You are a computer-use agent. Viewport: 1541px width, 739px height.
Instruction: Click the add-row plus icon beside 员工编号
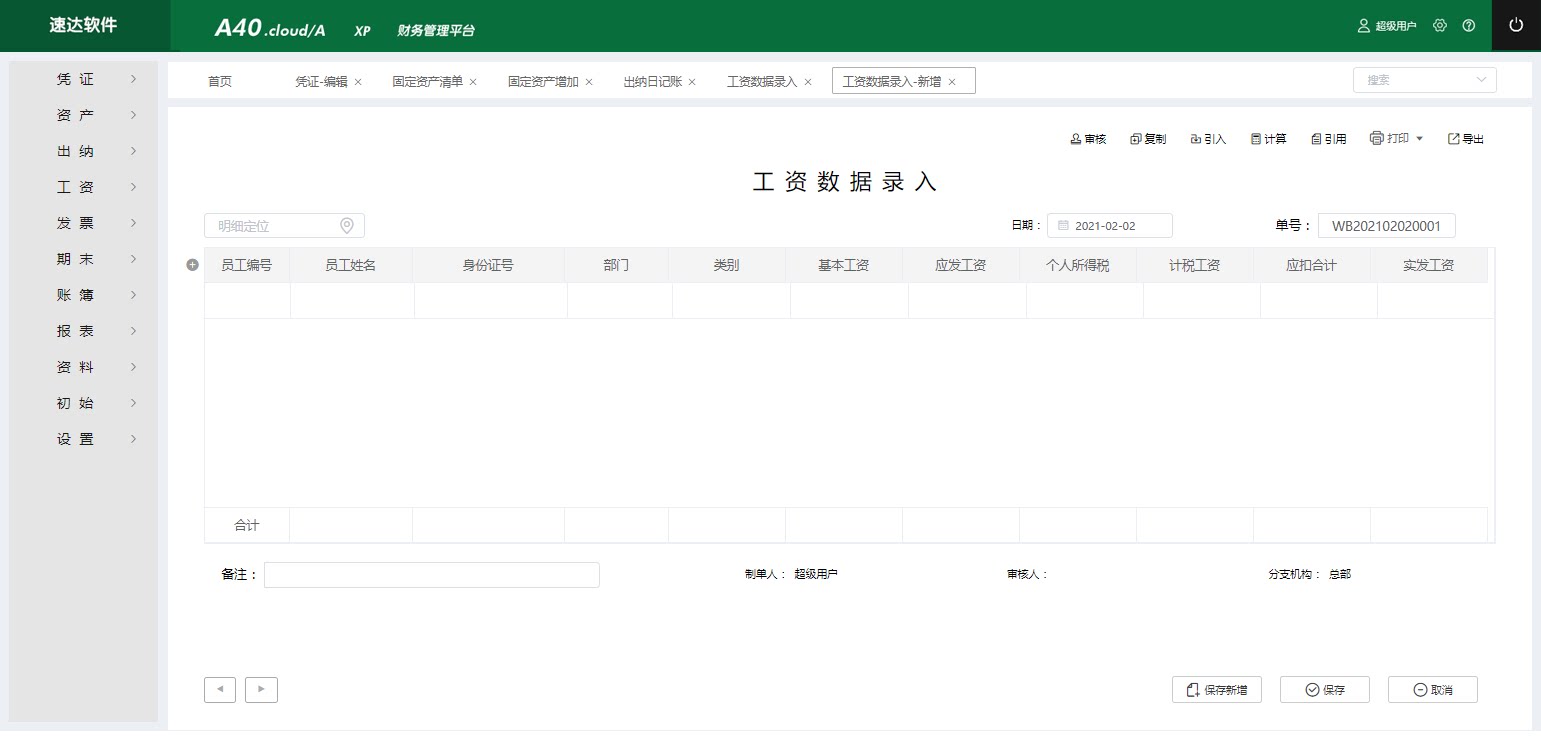(193, 265)
